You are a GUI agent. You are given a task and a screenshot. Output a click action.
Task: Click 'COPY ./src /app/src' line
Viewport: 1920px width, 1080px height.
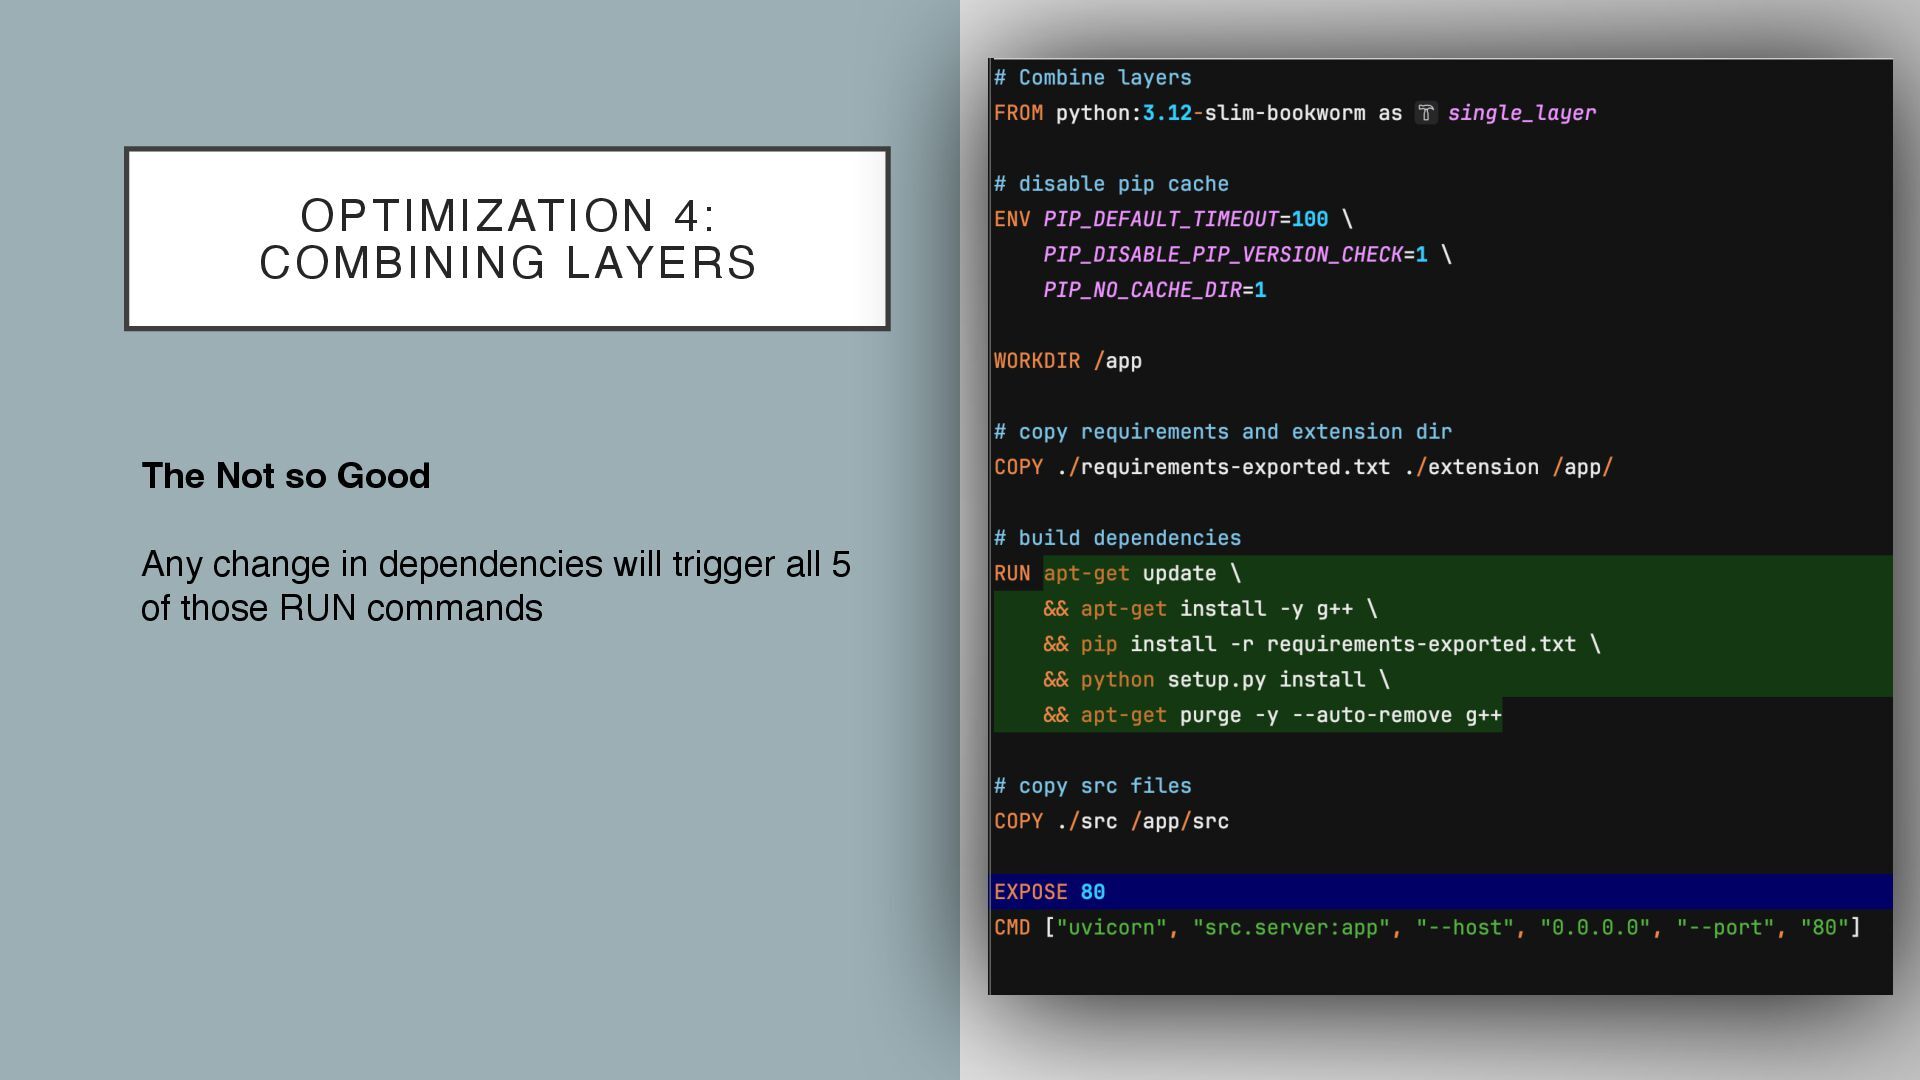pyautogui.click(x=1111, y=821)
